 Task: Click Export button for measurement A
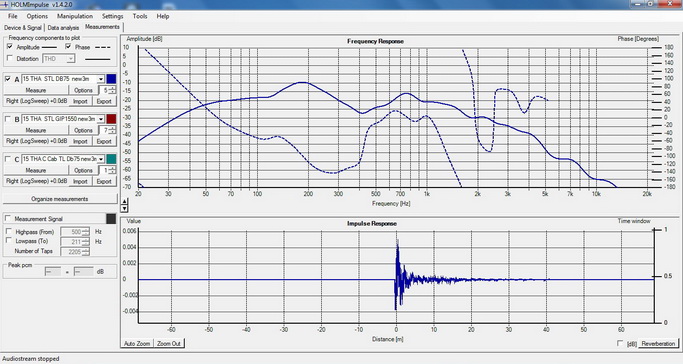click(104, 101)
